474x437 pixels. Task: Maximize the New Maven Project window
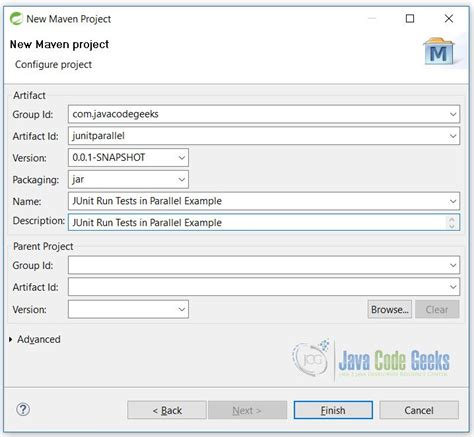[x=410, y=18]
